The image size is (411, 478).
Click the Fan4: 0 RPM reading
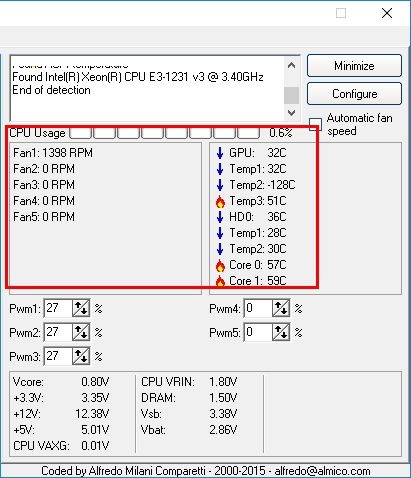pos(44,201)
